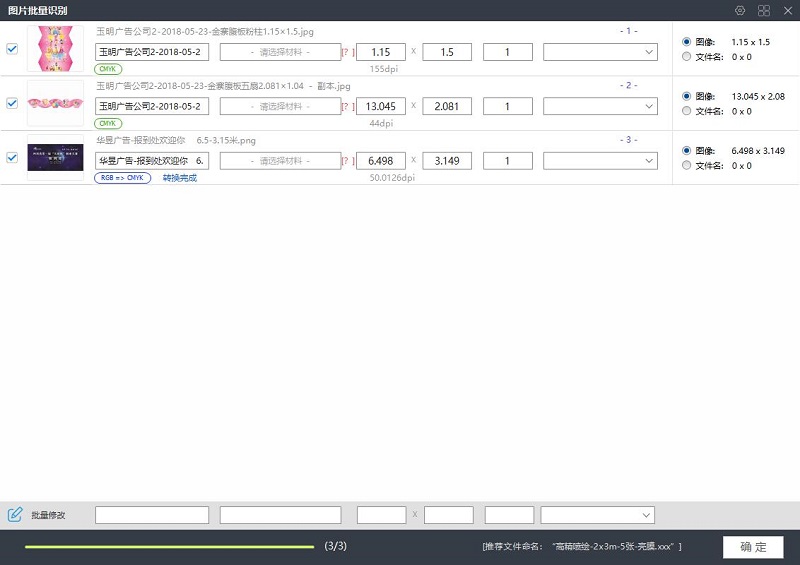Click the CMYK badge on first file

(108, 69)
